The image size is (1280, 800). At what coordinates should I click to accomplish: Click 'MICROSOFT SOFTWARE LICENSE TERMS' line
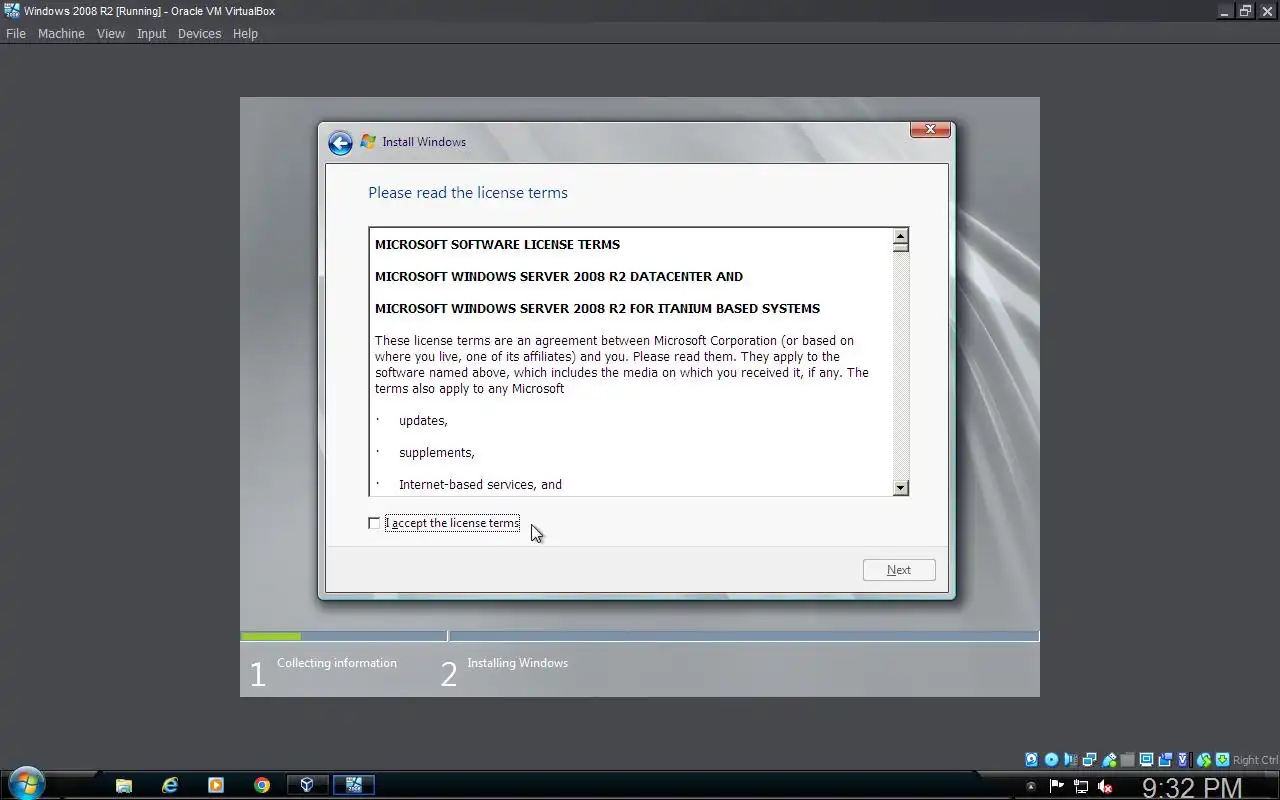click(x=497, y=244)
